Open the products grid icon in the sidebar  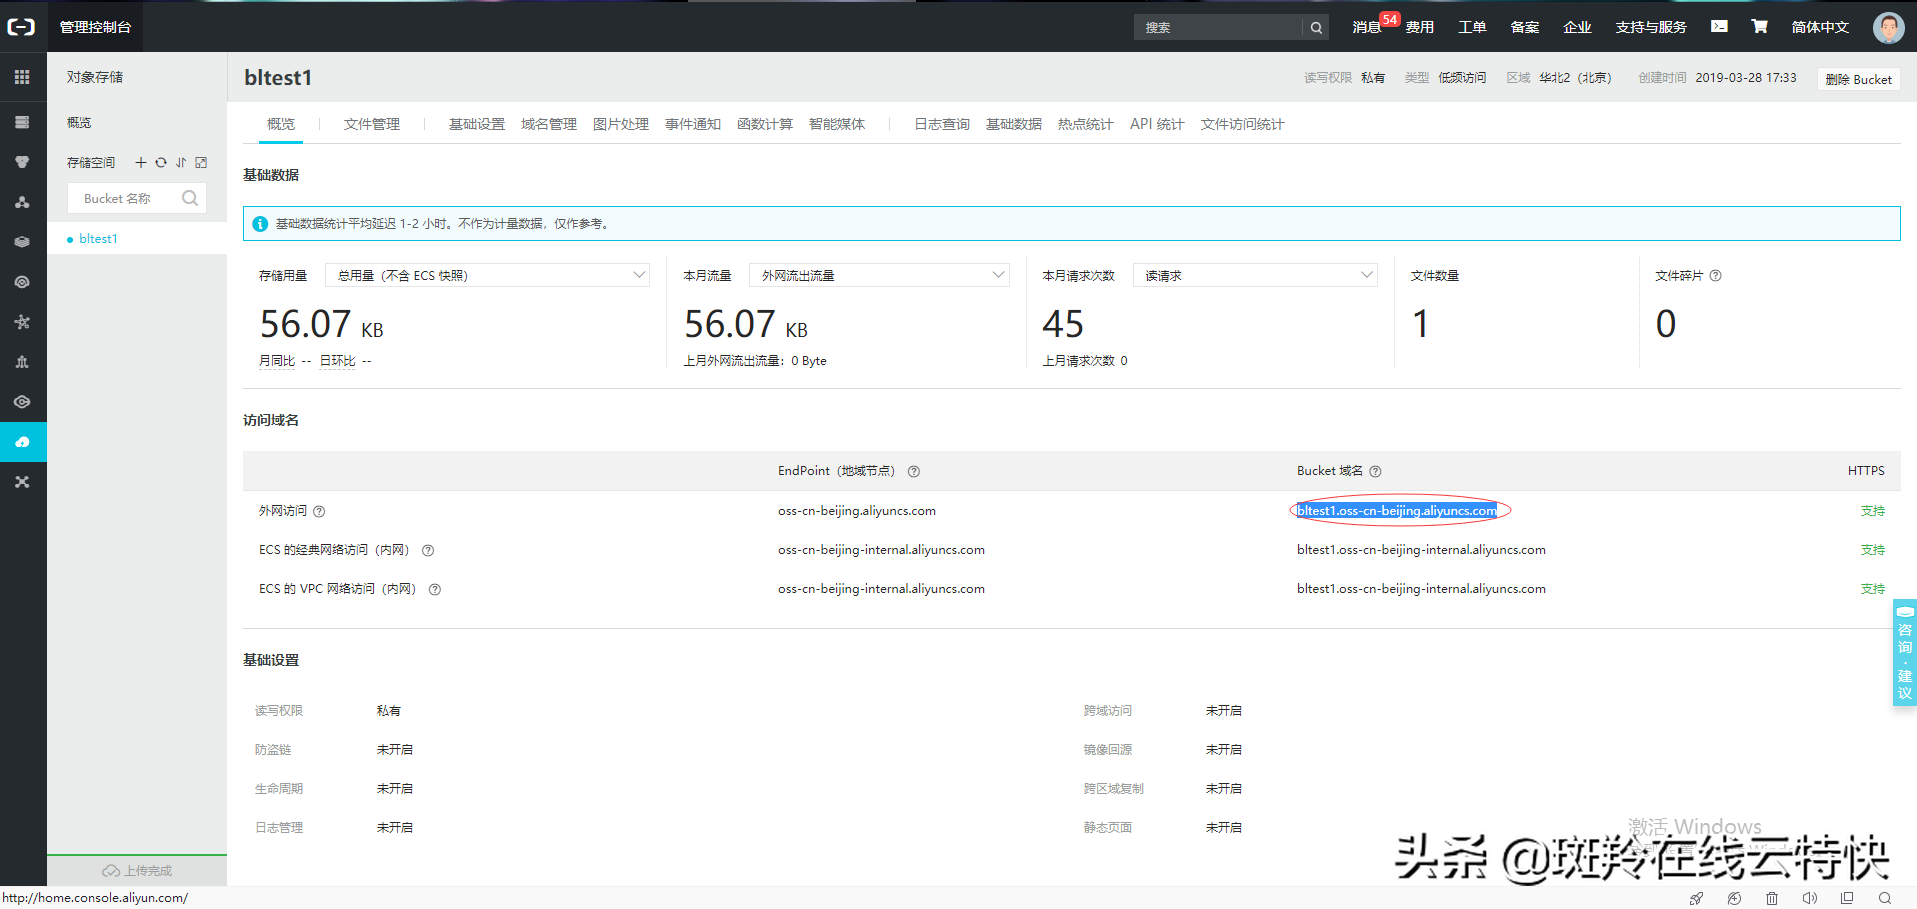pos(22,77)
